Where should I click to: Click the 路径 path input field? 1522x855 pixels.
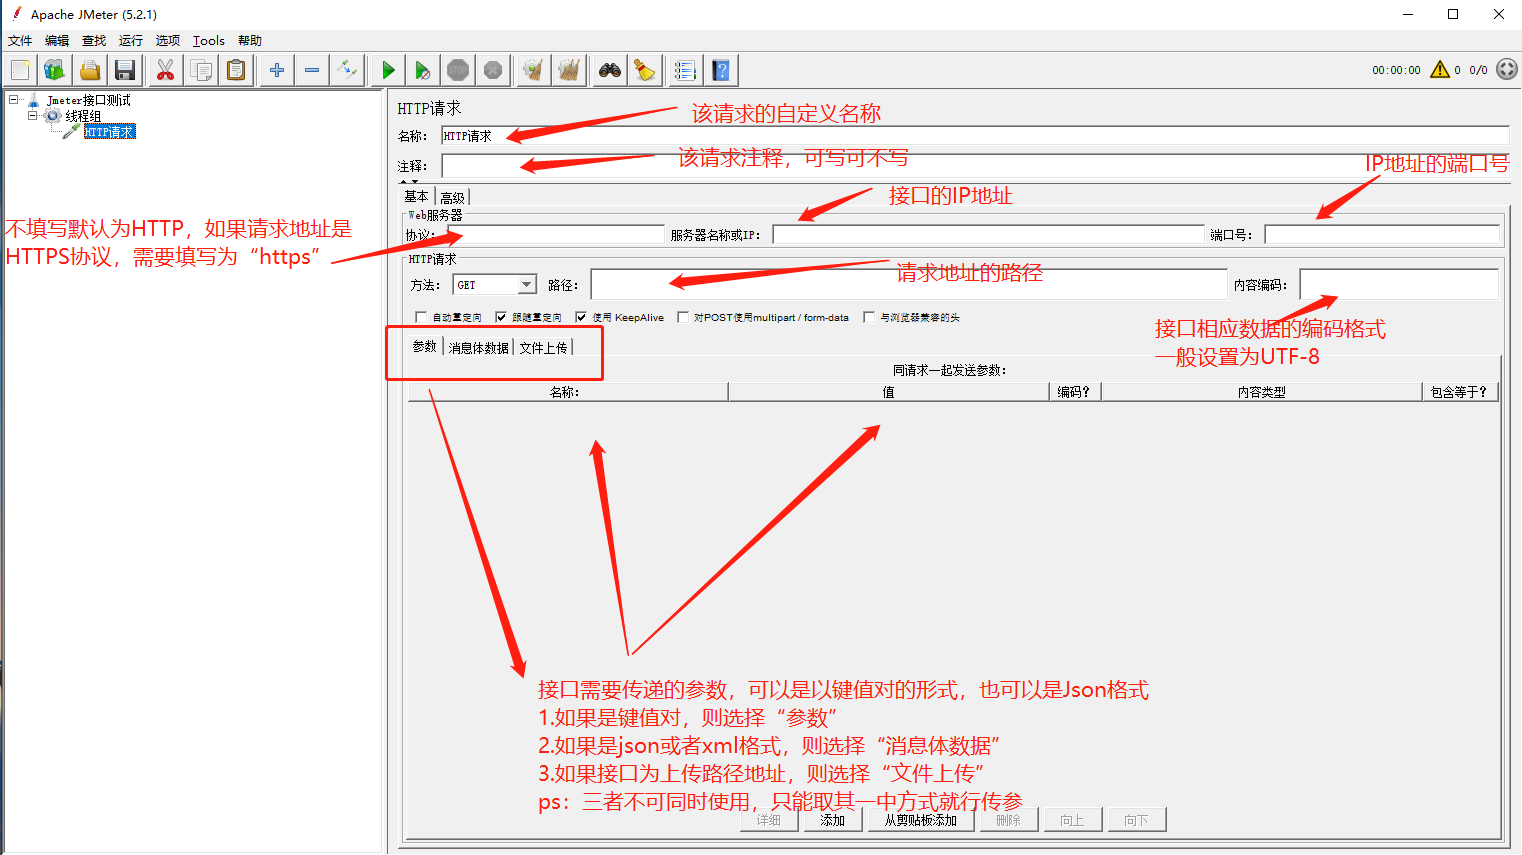click(909, 284)
